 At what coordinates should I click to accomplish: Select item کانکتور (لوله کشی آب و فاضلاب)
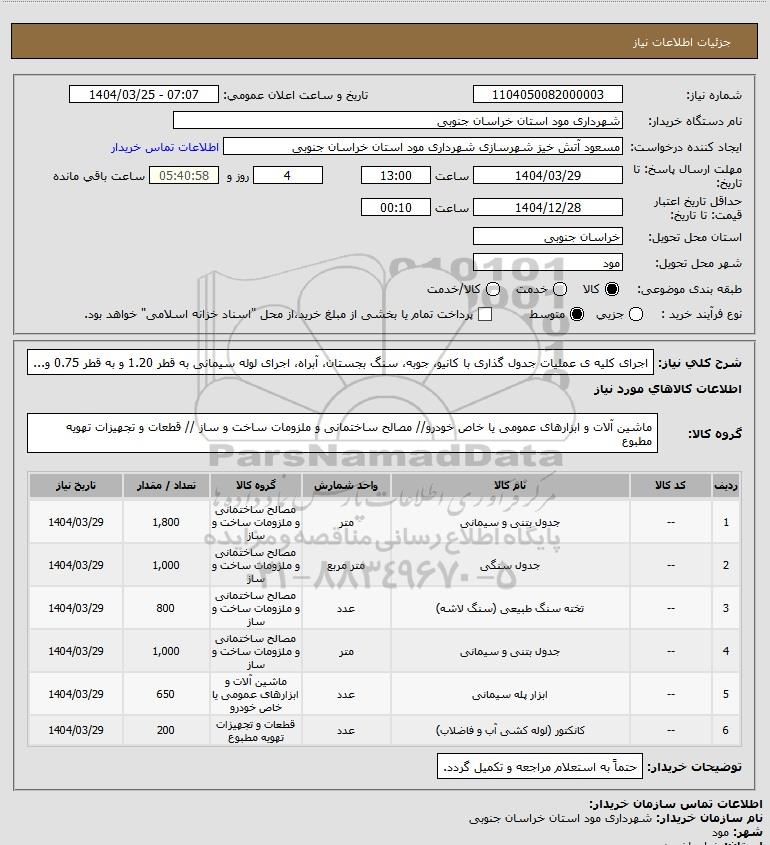510,730
